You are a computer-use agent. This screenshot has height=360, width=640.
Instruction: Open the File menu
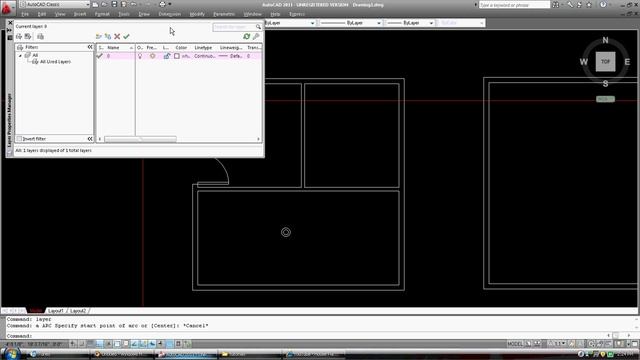(x=25, y=14)
